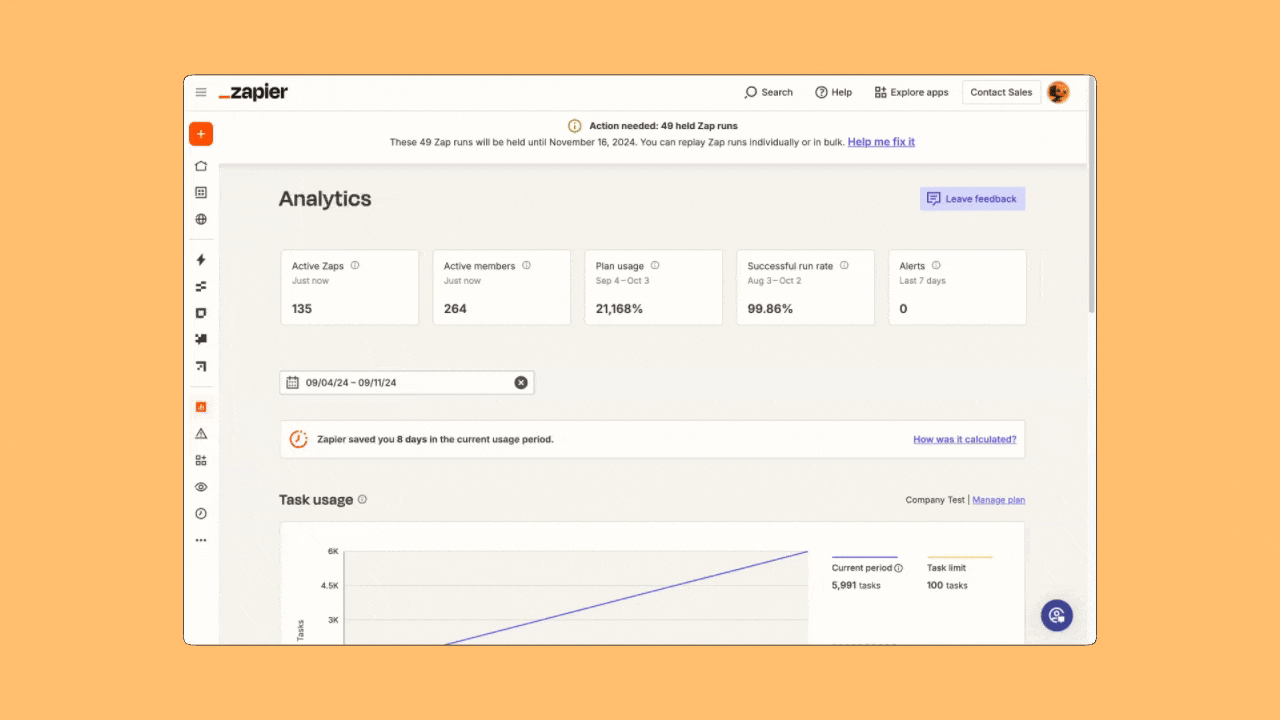The image size is (1280, 720).
Task: Click the Zapier logo
Action: 253,92
